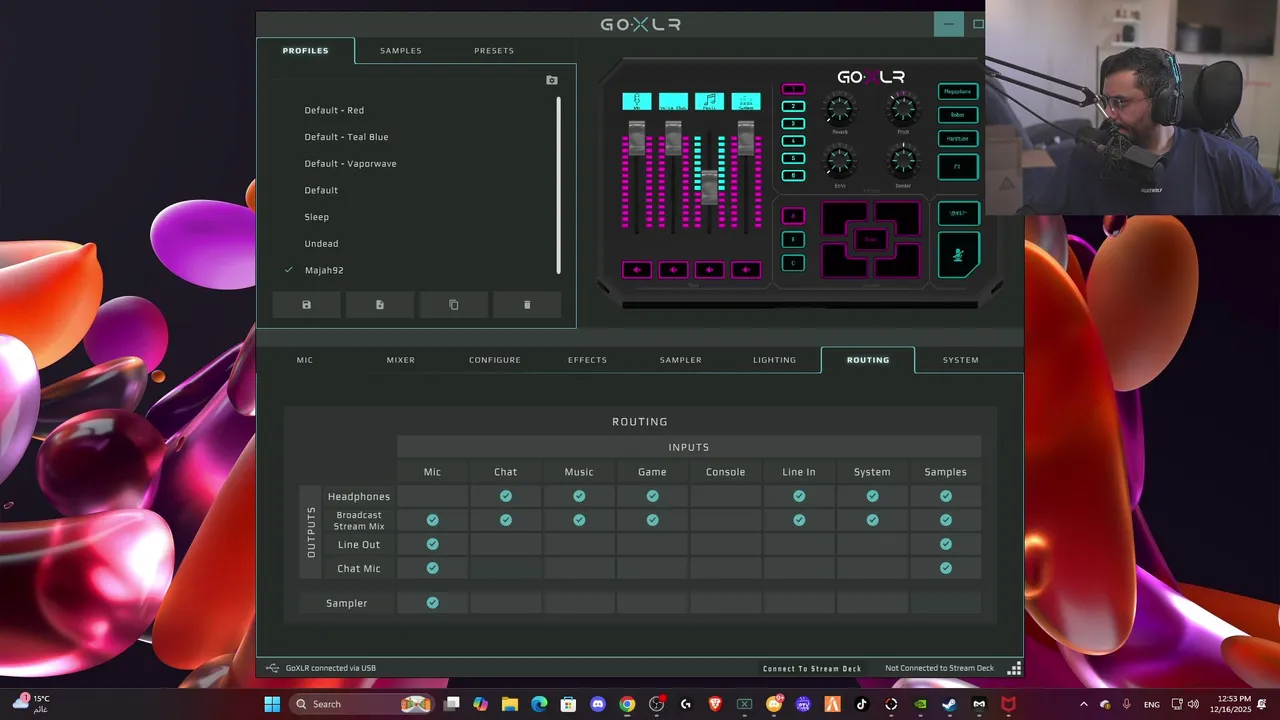Select effects preset button 1

[793, 89]
